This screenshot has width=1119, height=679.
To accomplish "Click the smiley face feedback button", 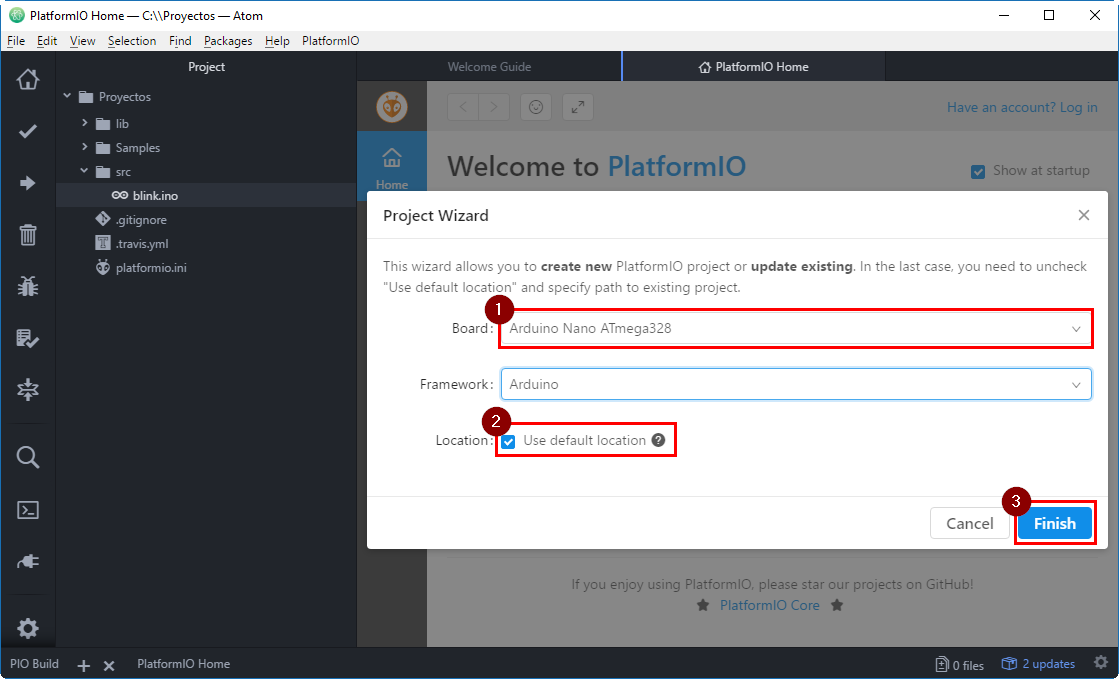I will (536, 107).
